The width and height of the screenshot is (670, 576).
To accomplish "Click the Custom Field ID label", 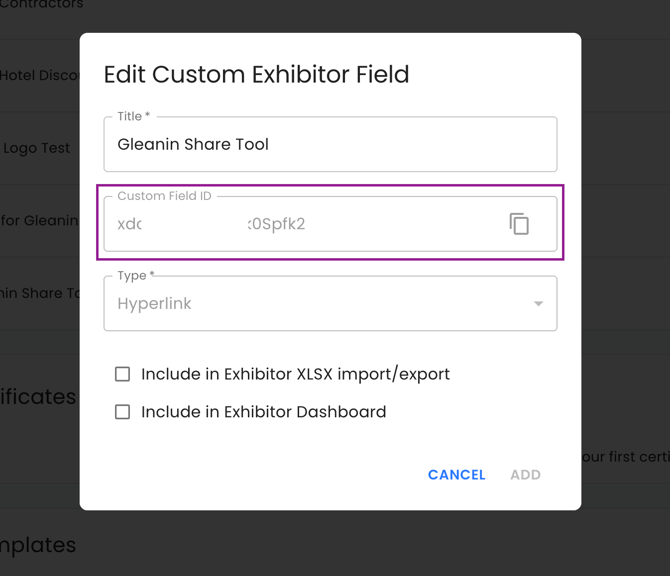I will pyautogui.click(x=165, y=196).
